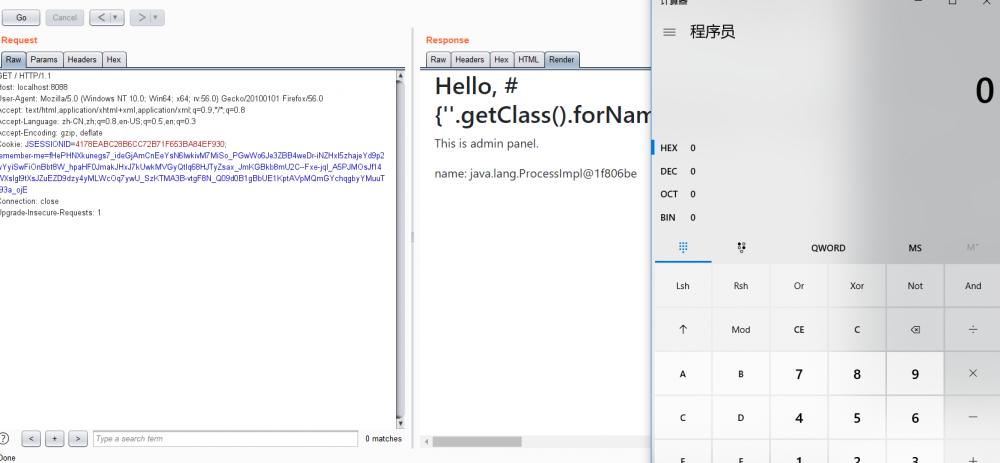Image resolution: width=1000 pixels, height=463 pixels.
Task: Click the up arrow shift key
Action: point(683,330)
